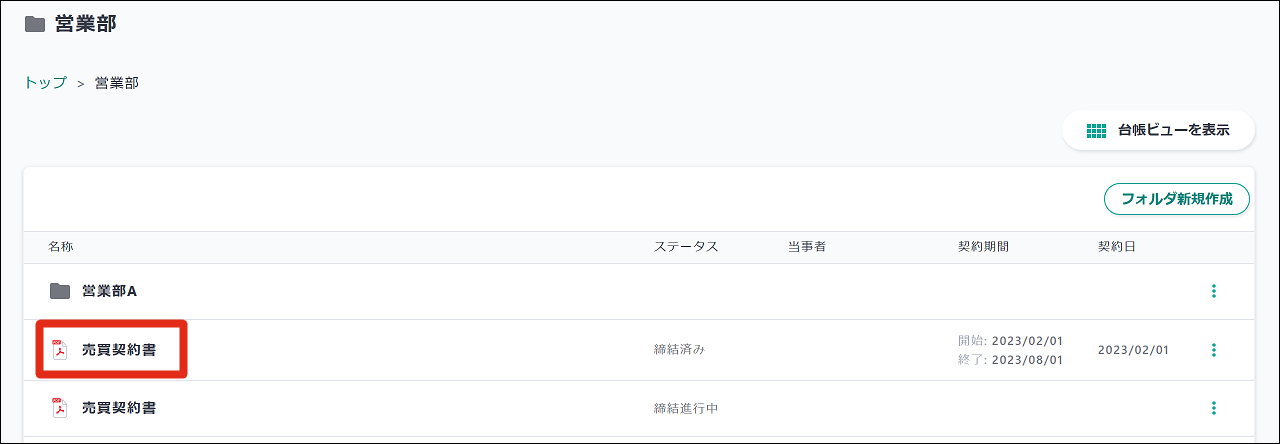Click PDF icon of 締結済み 売買契約書
The height and width of the screenshot is (444, 1280).
coord(59,350)
